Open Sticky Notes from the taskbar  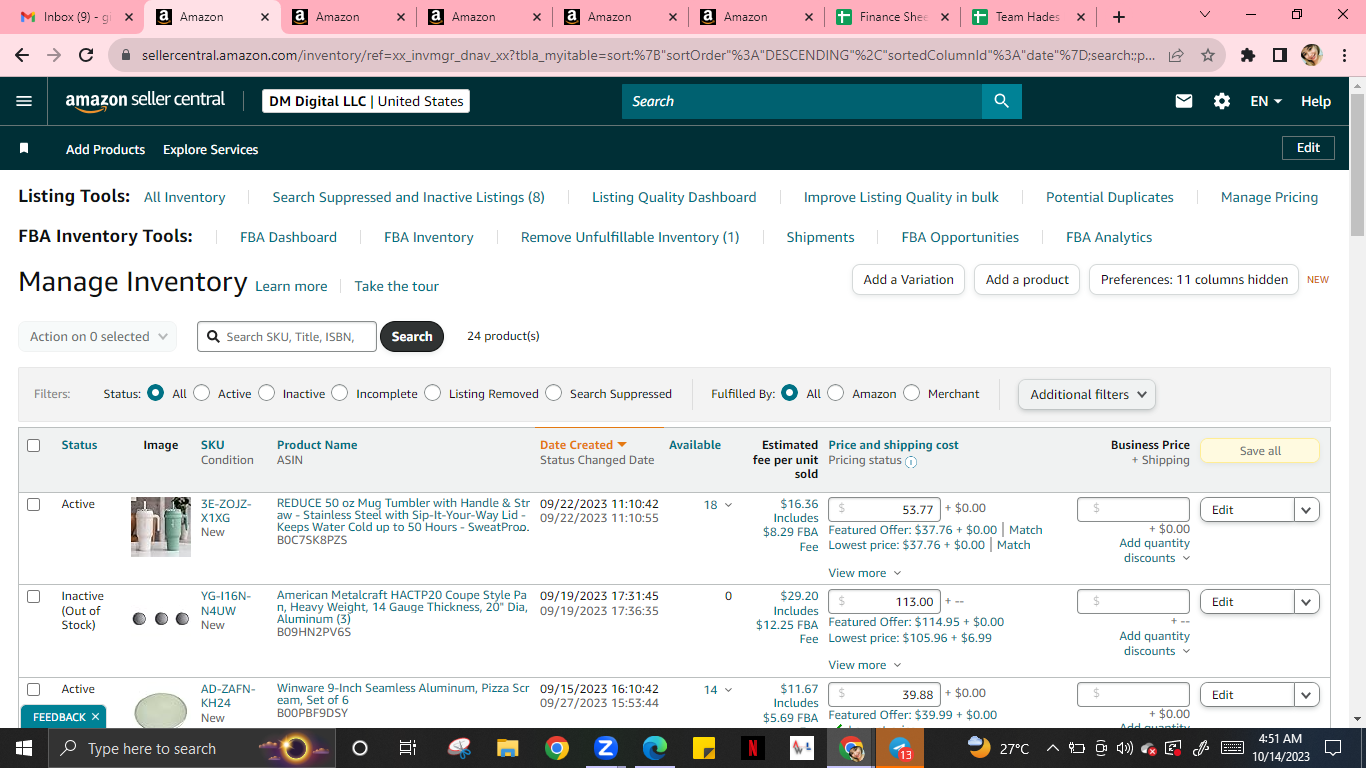pyautogui.click(x=703, y=748)
